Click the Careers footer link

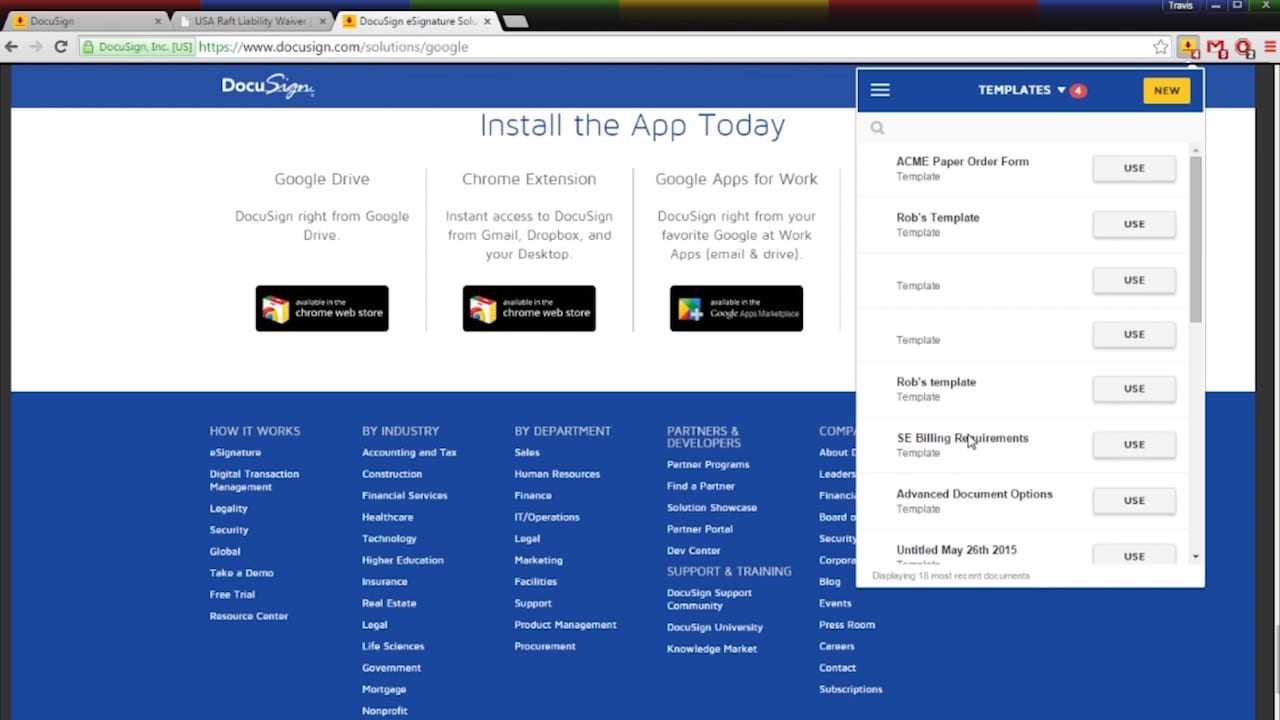837,646
